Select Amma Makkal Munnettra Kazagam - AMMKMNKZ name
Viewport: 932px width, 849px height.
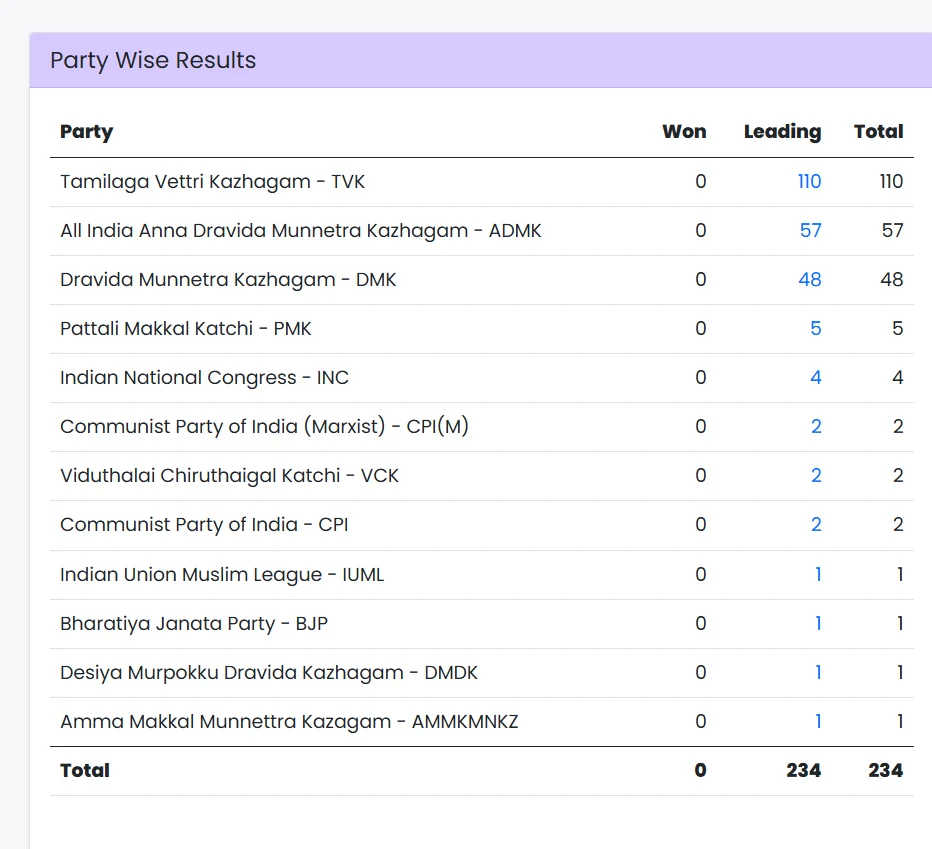[x=289, y=721]
